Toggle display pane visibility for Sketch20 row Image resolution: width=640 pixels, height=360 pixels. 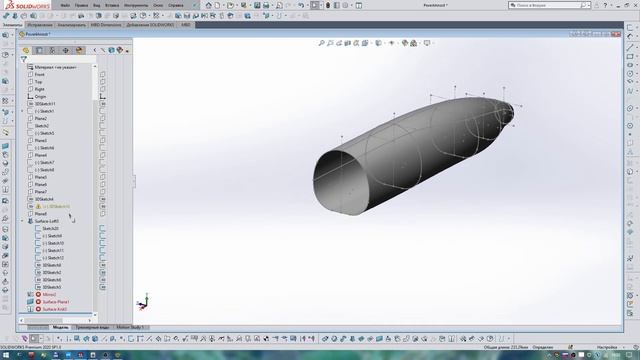pos(102,228)
